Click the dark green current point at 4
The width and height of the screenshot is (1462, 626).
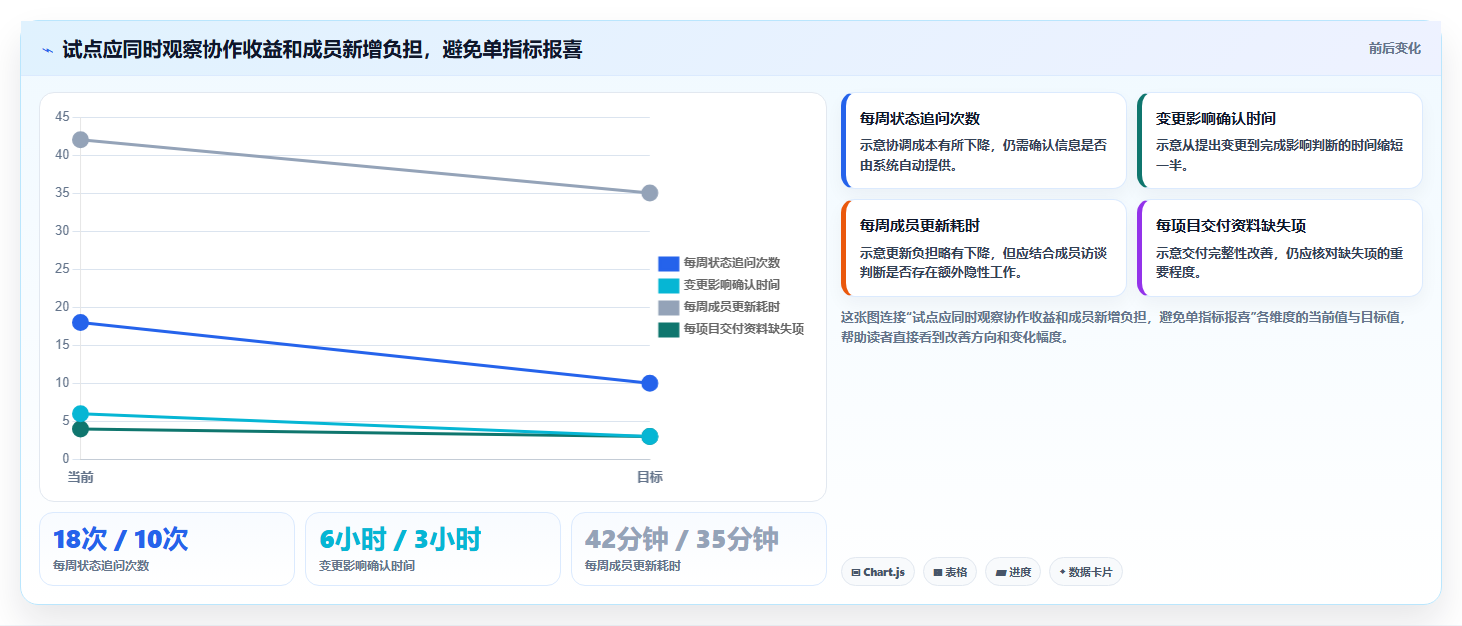click(x=80, y=429)
